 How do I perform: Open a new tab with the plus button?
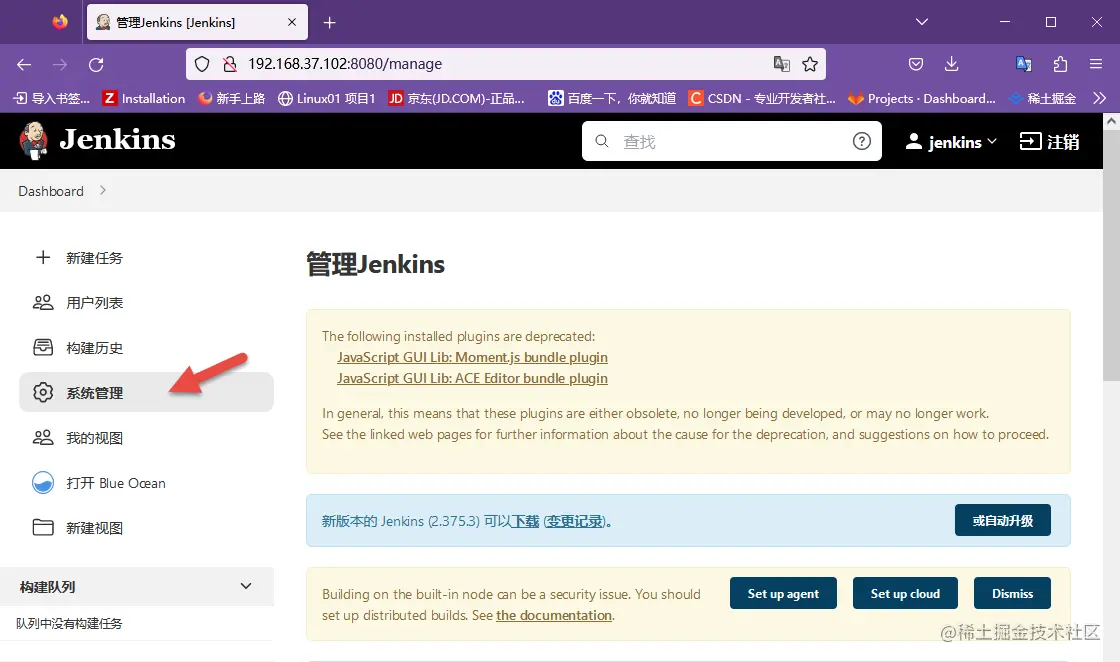click(x=329, y=23)
